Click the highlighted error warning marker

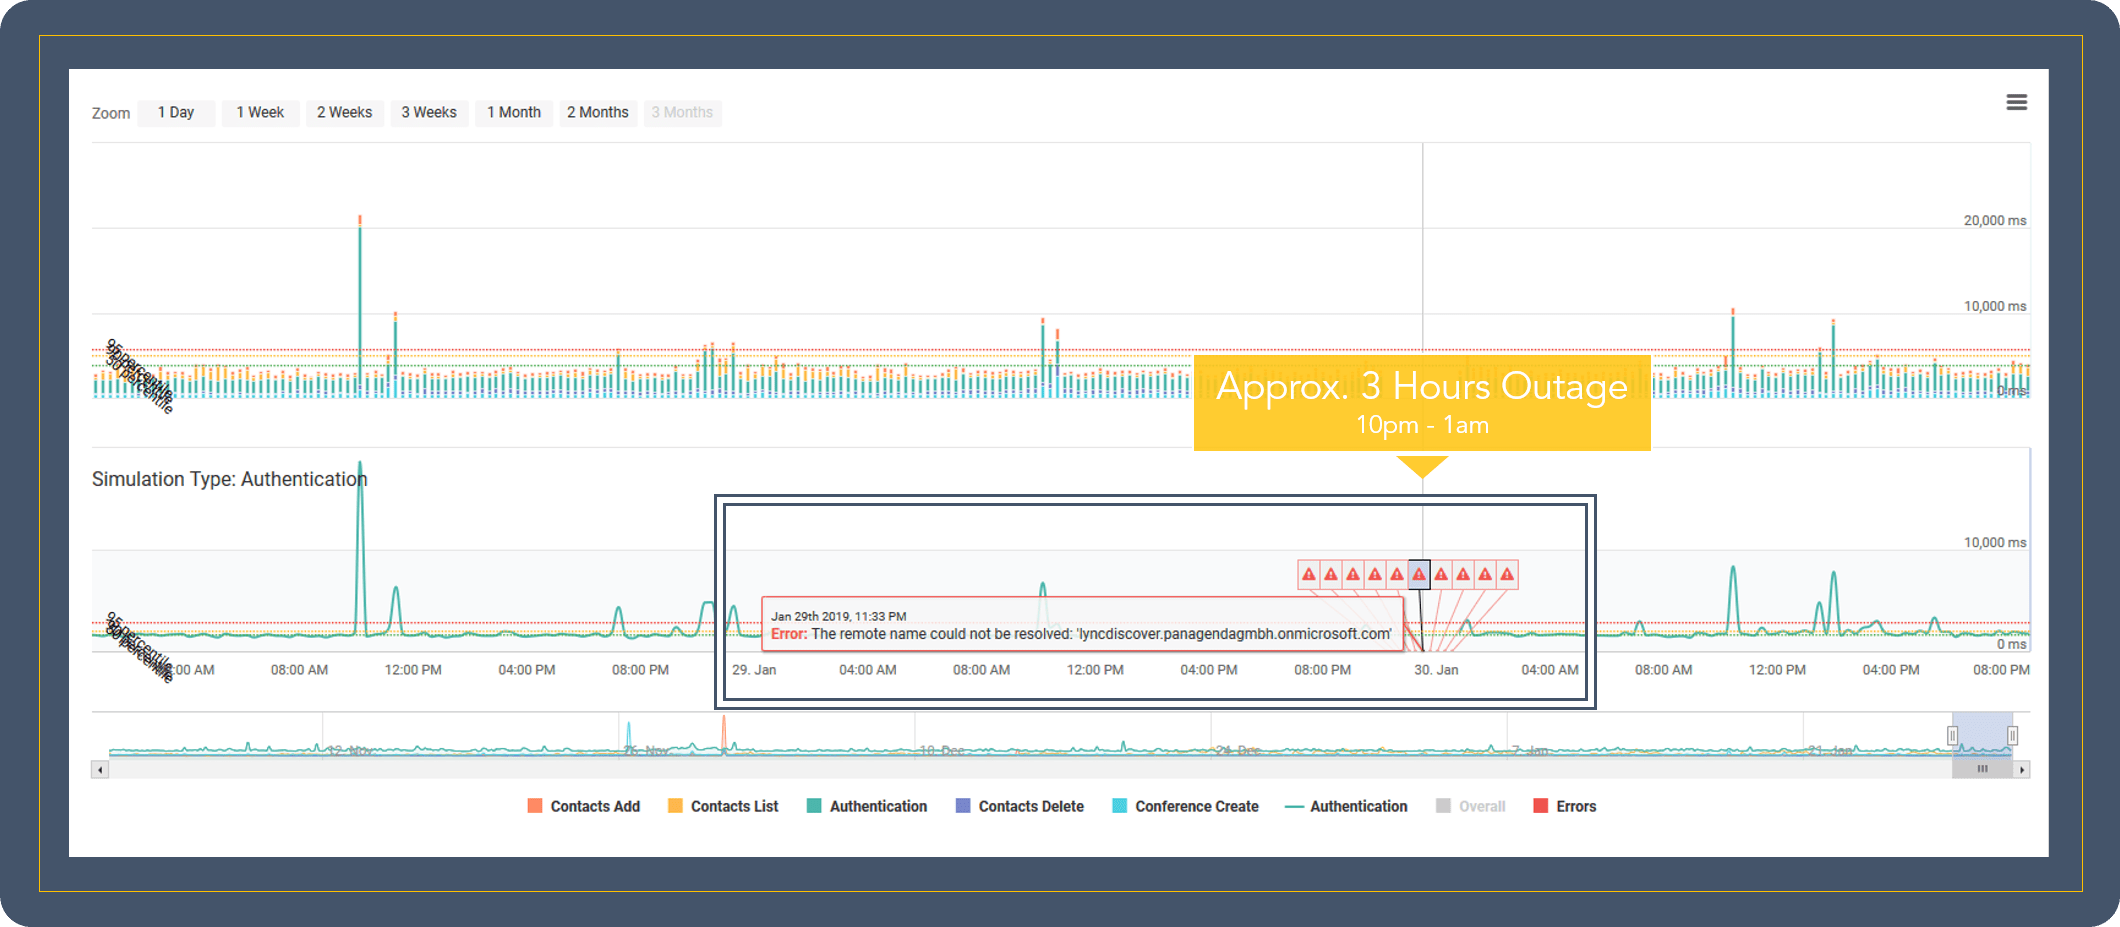pos(1418,574)
